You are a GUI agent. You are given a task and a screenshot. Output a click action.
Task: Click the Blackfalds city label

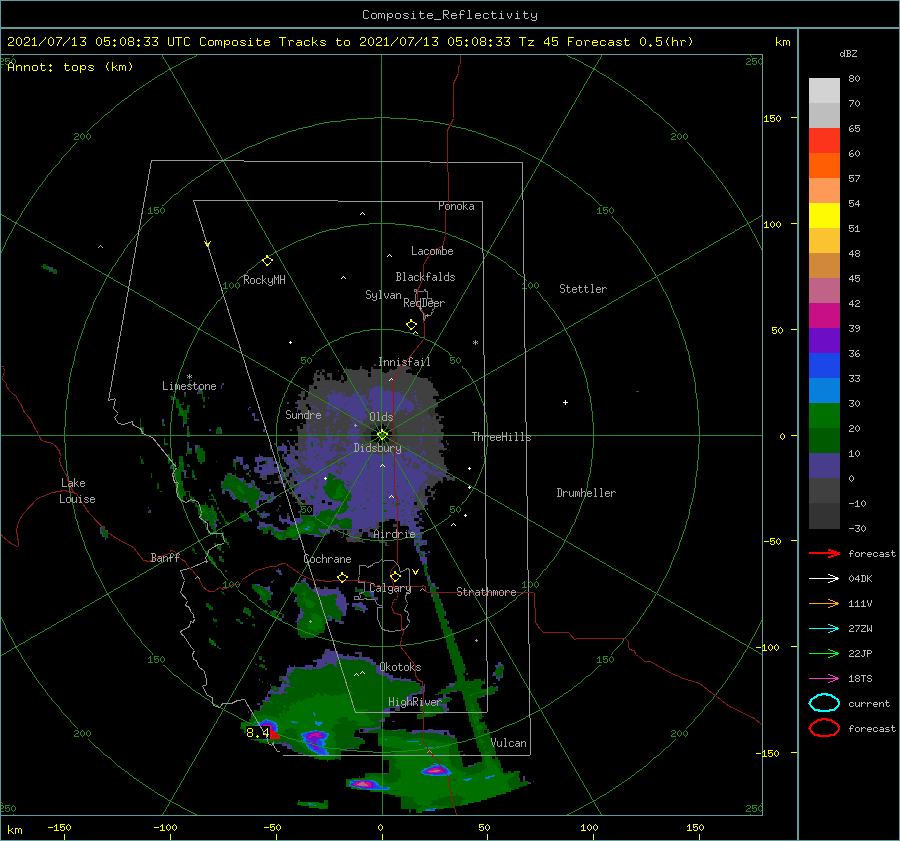425,277
